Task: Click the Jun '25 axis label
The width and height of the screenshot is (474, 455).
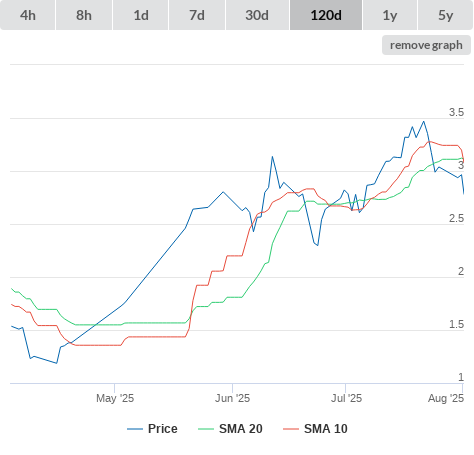Action: (x=232, y=398)
